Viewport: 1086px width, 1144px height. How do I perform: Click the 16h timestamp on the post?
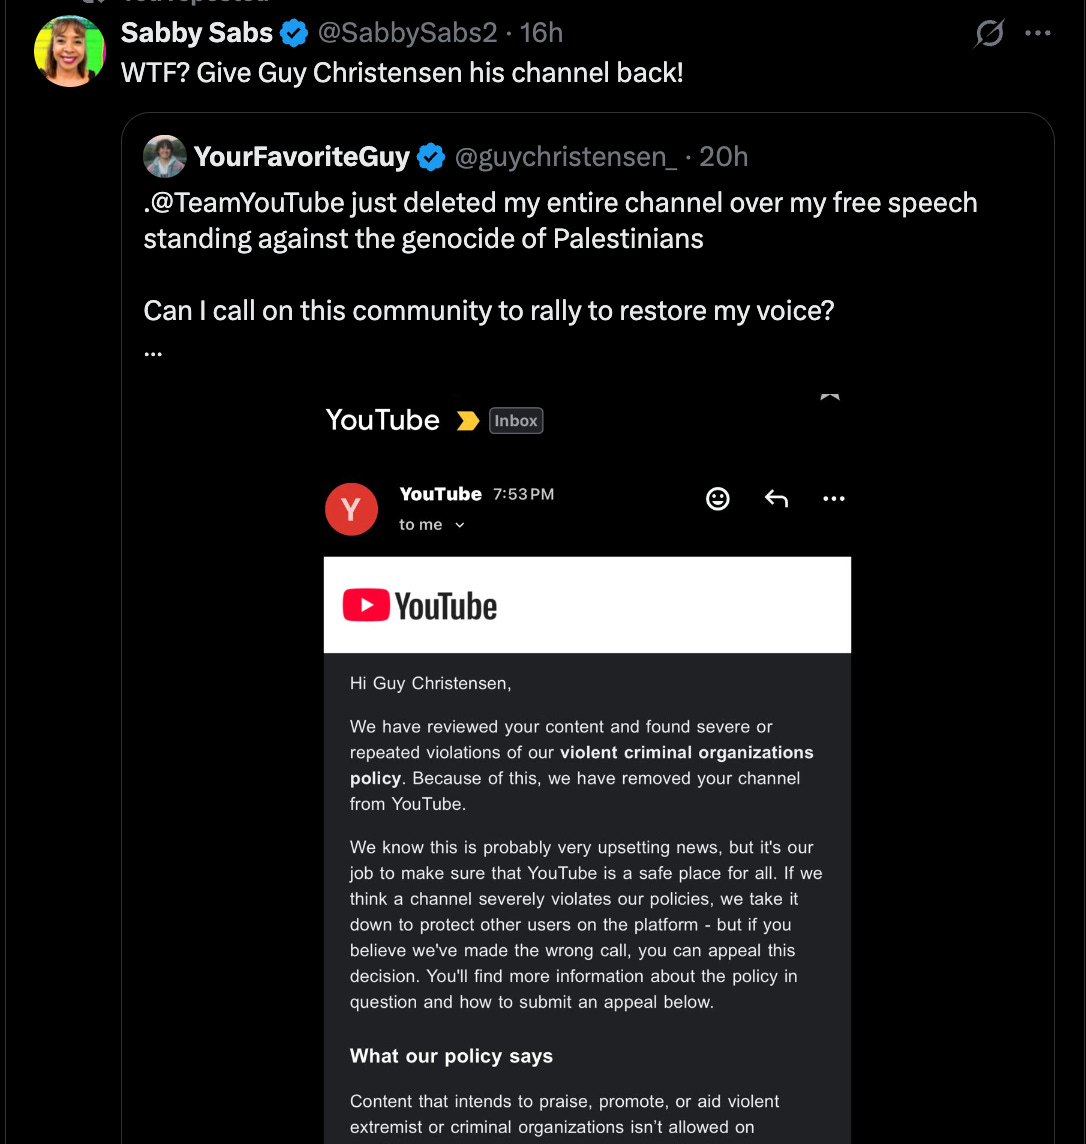[x=541, y=33]
